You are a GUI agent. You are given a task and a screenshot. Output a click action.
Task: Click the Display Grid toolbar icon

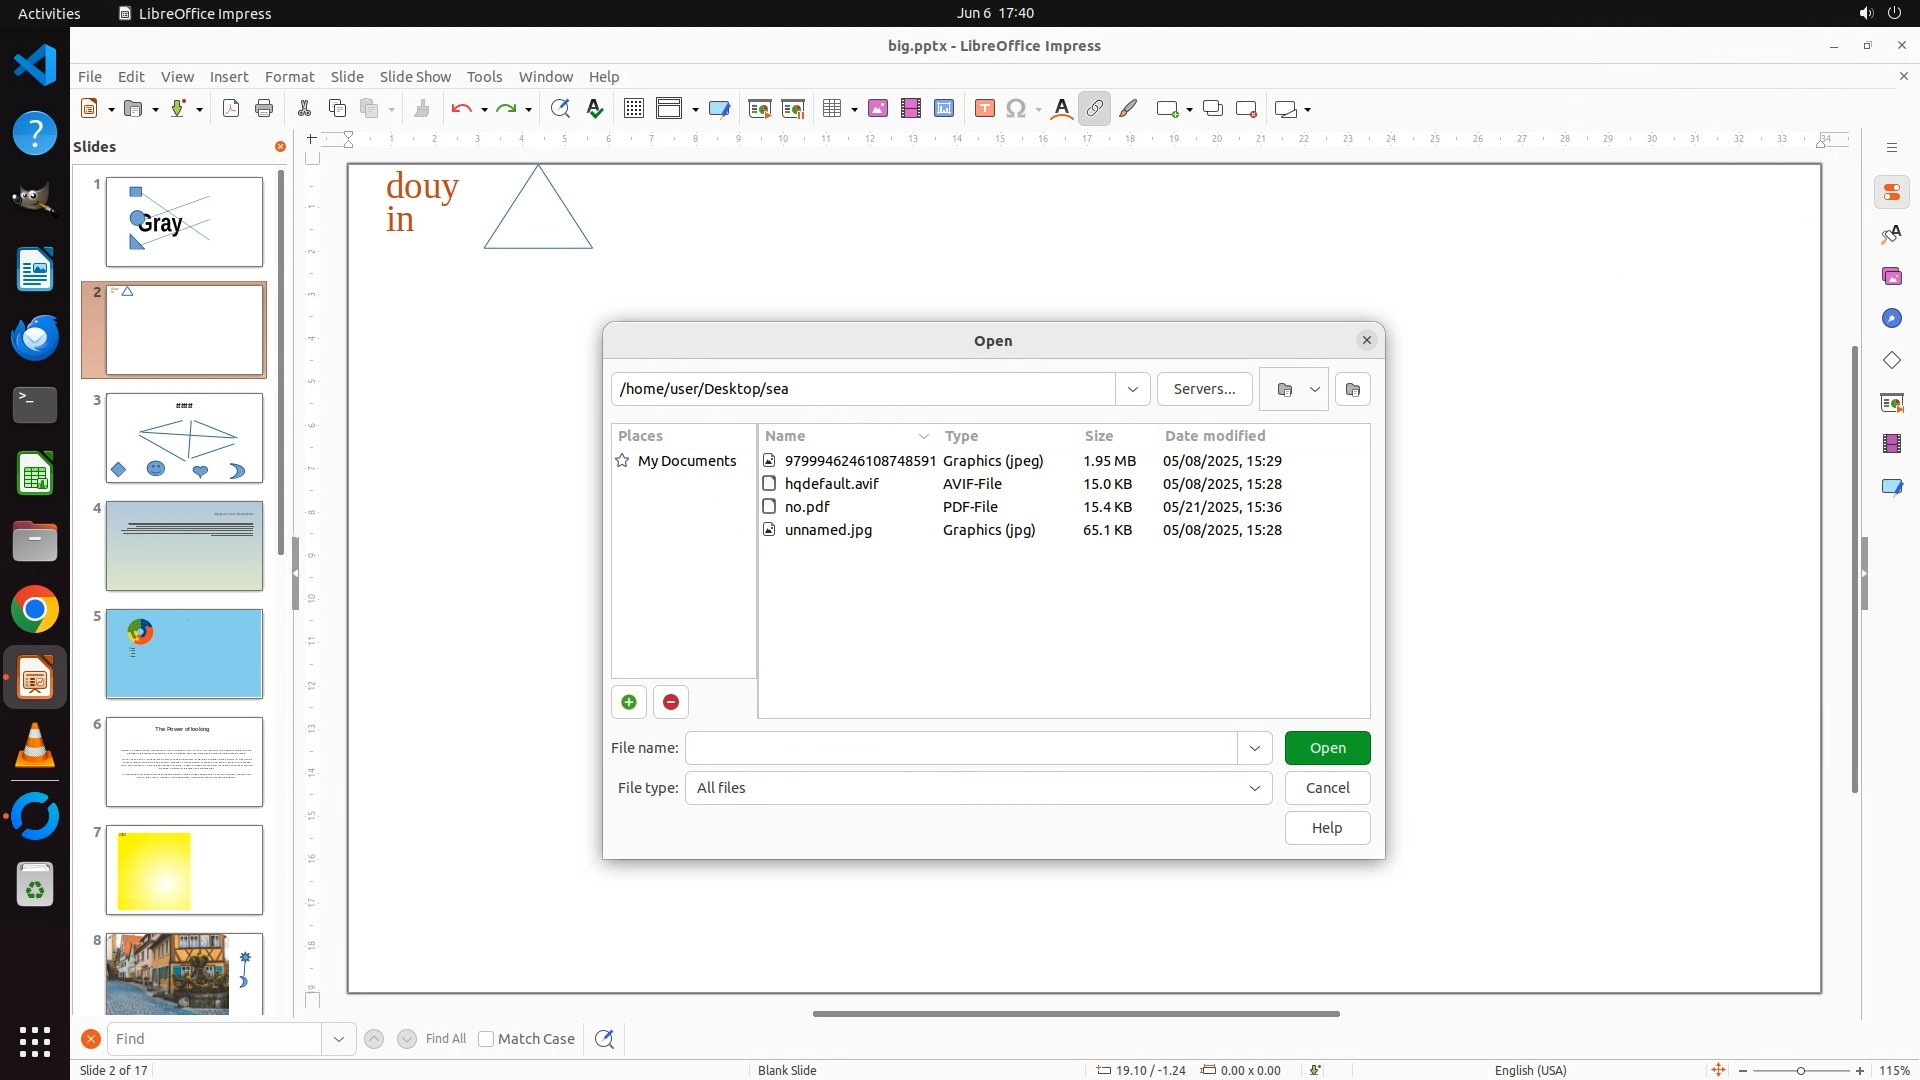click(x=633, y=109)
